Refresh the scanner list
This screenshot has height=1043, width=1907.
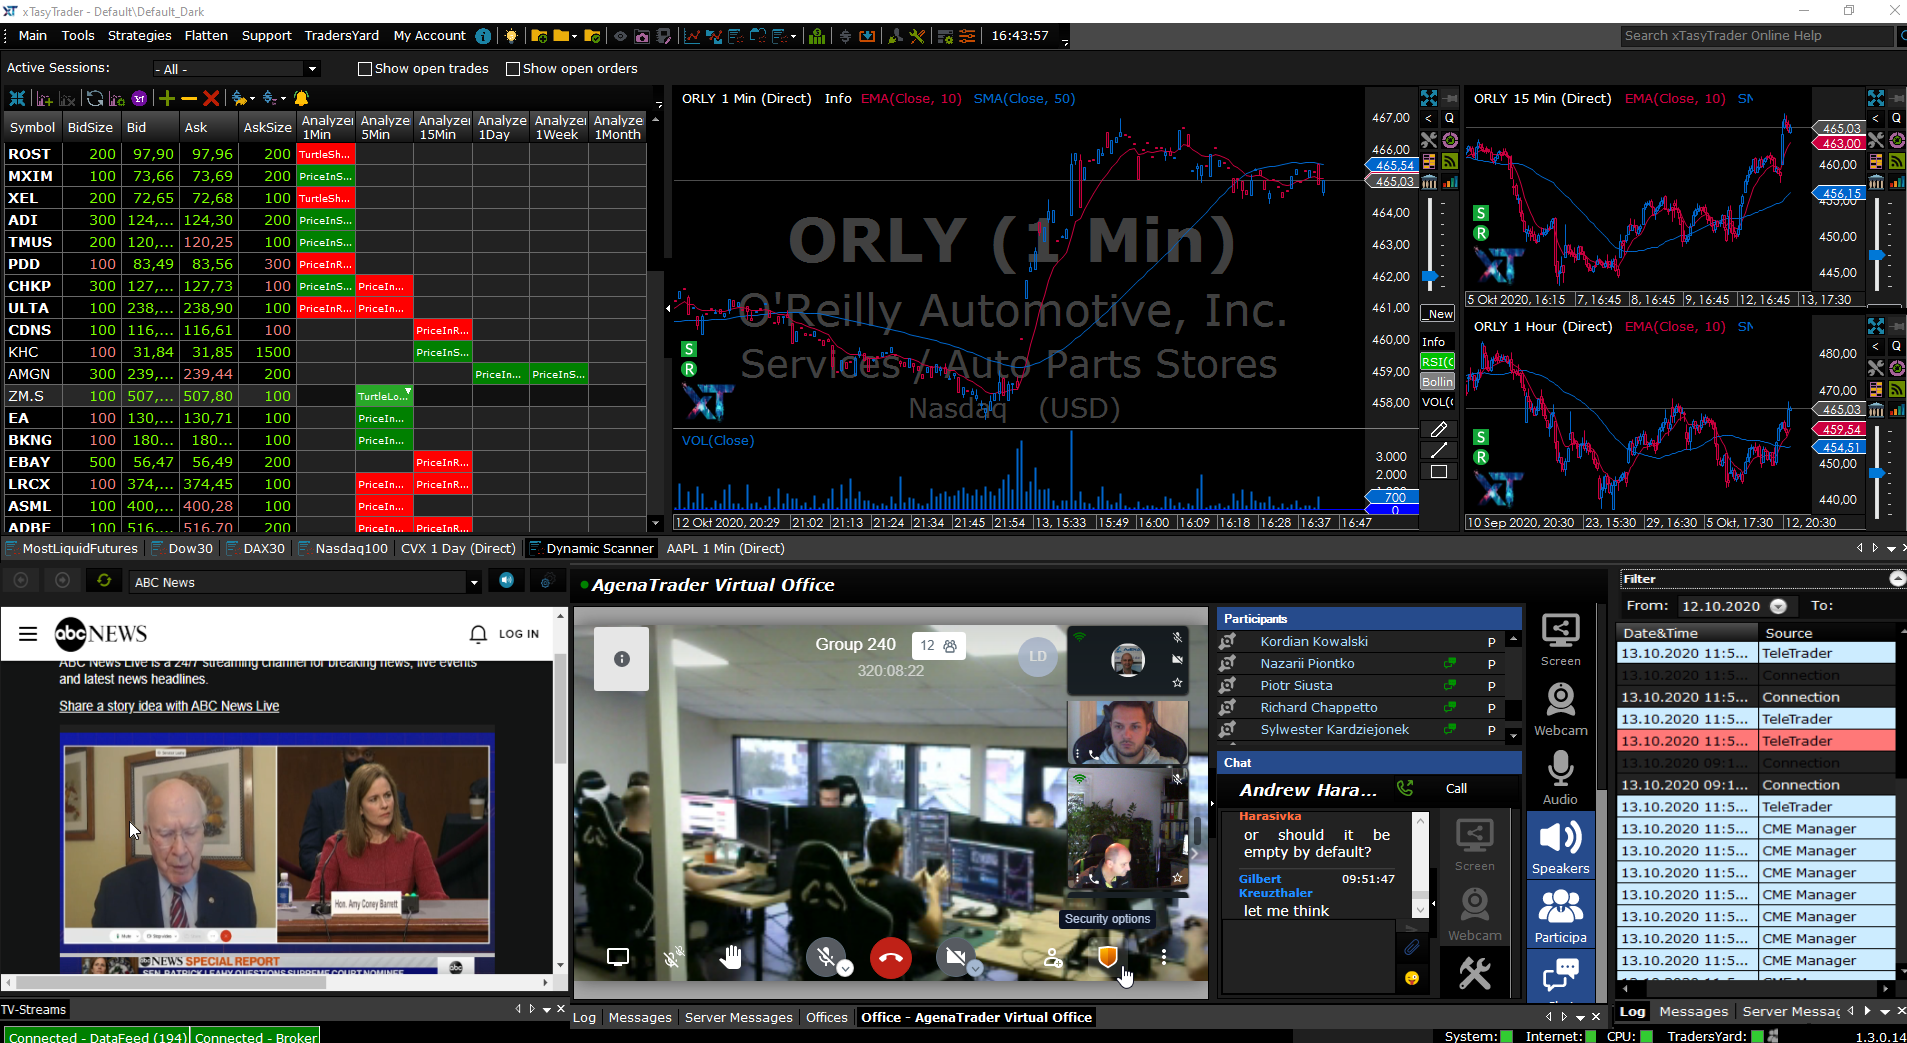tap(94, 98)
